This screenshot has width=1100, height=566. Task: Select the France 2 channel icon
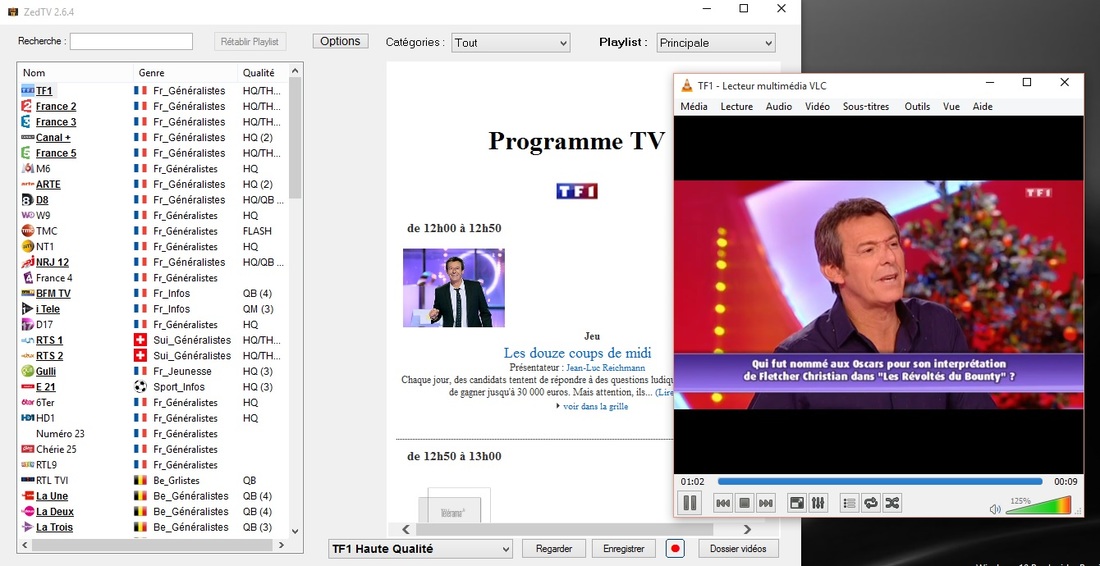coord(27,106)
